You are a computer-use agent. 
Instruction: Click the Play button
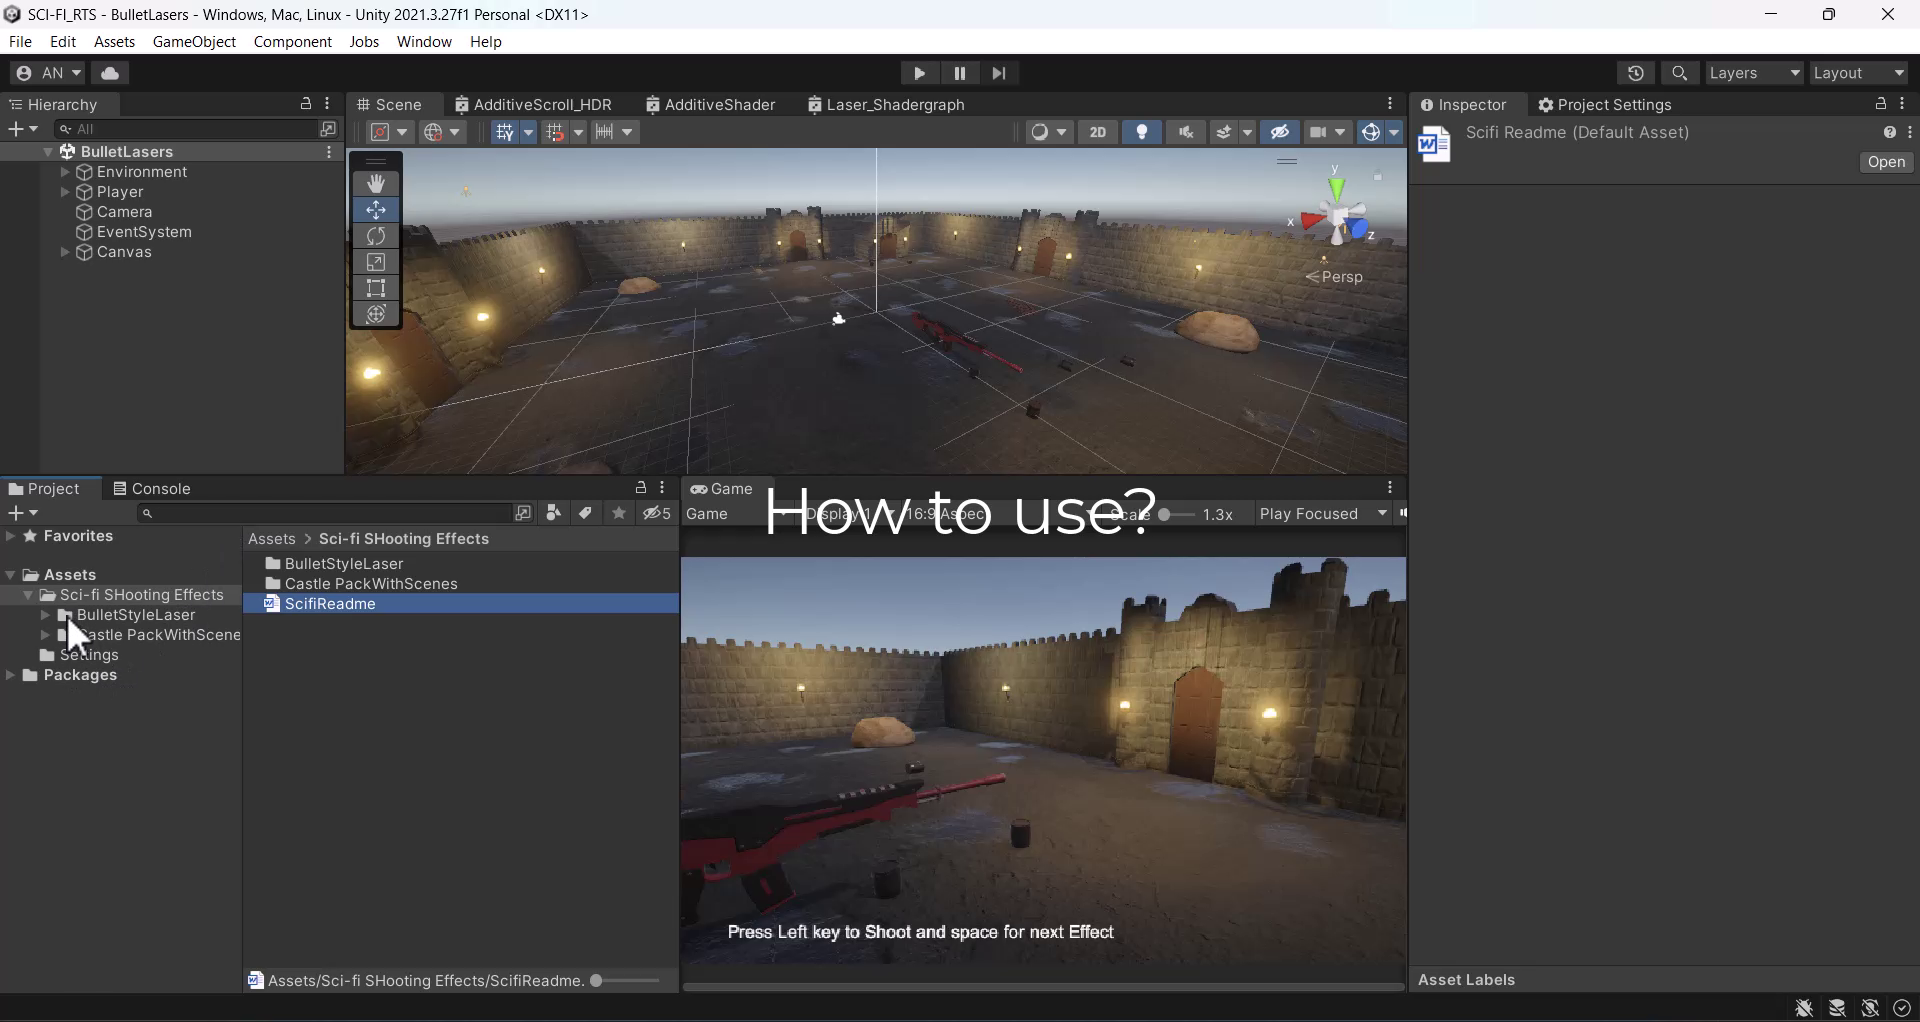[919, 73]
